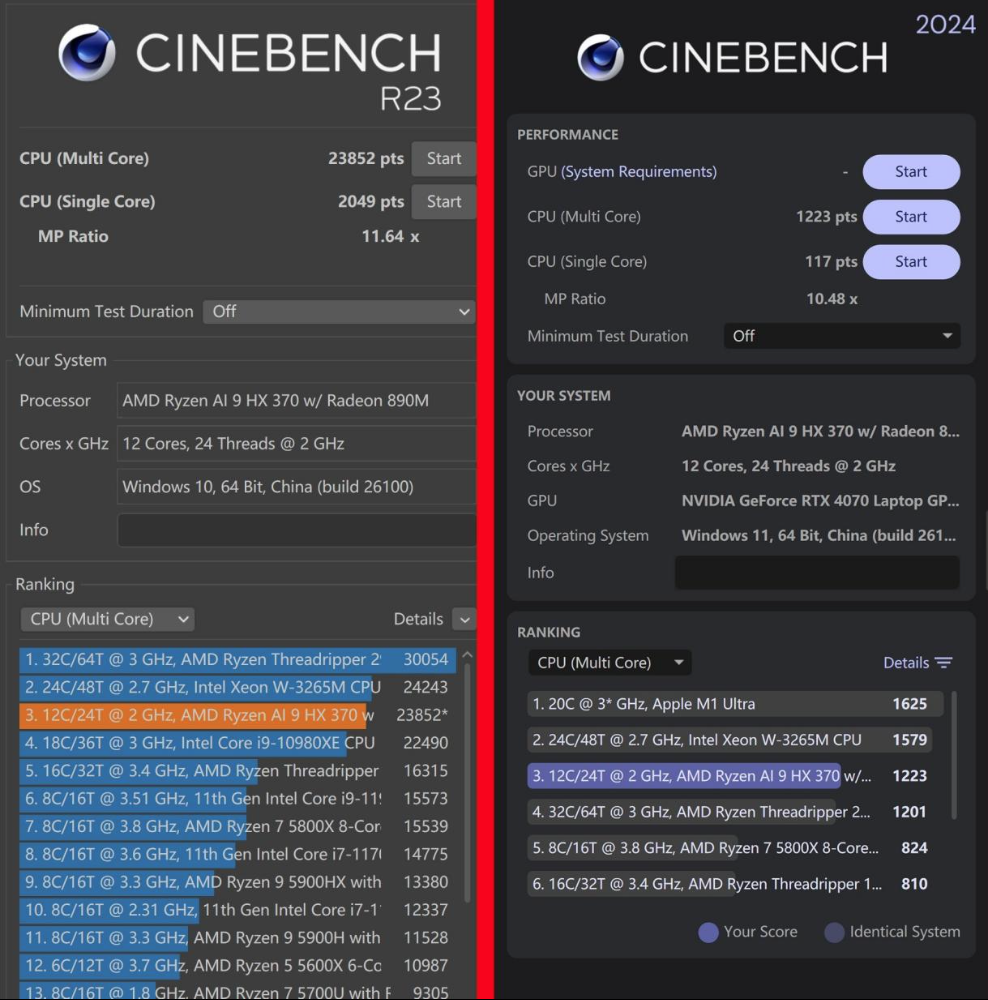Viewport: 988px width, 1000px height.
Task: Select the Xeon W-3265M 1579 row
Action: (736, 740)
